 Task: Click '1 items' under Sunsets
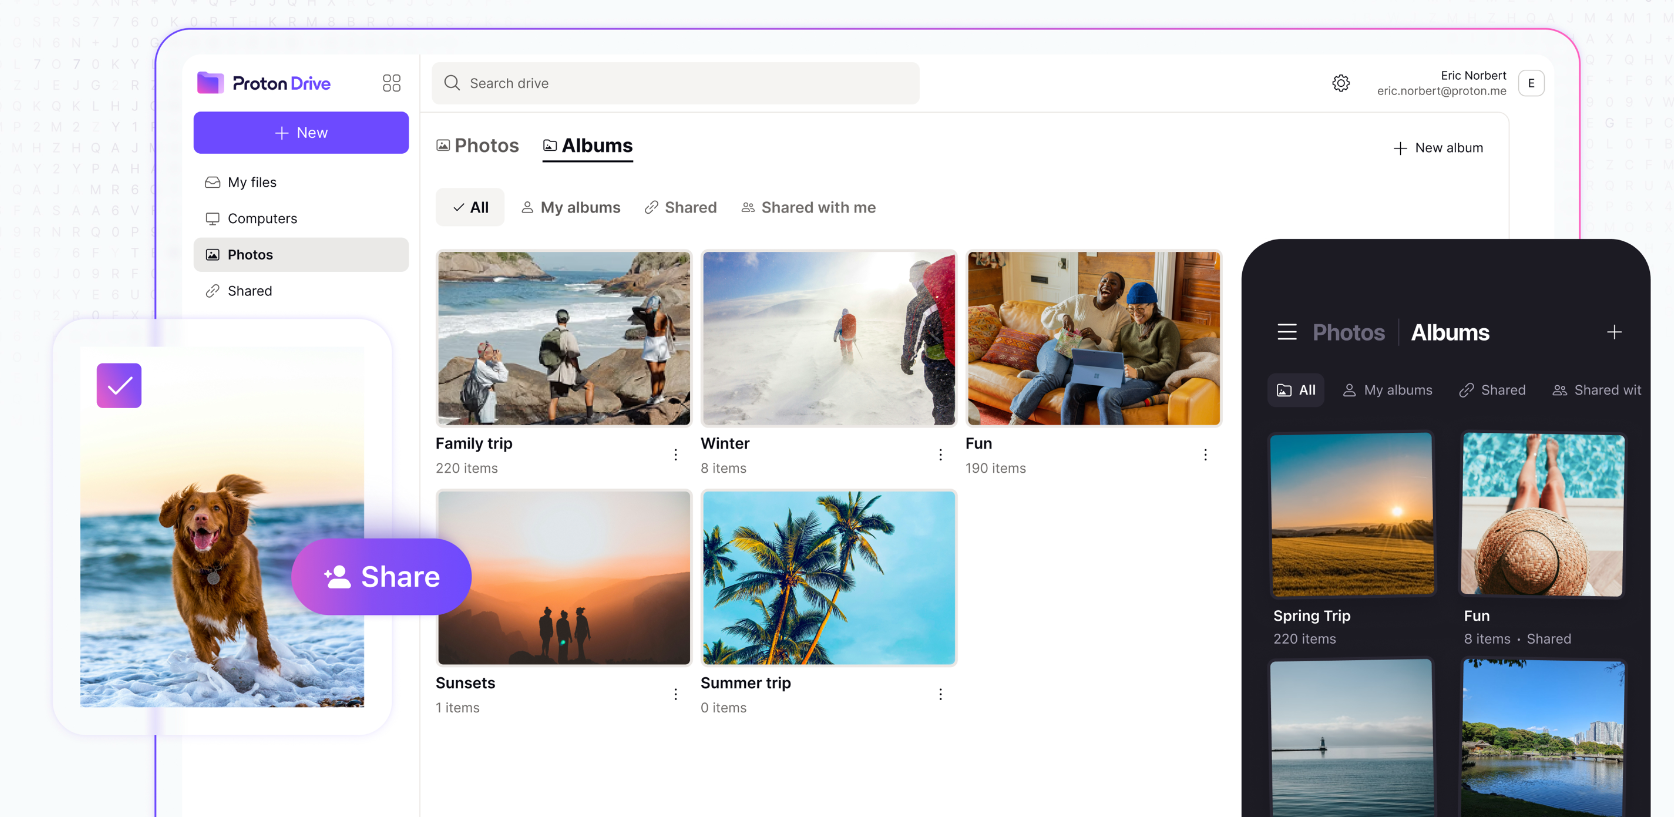pos(458,708)
